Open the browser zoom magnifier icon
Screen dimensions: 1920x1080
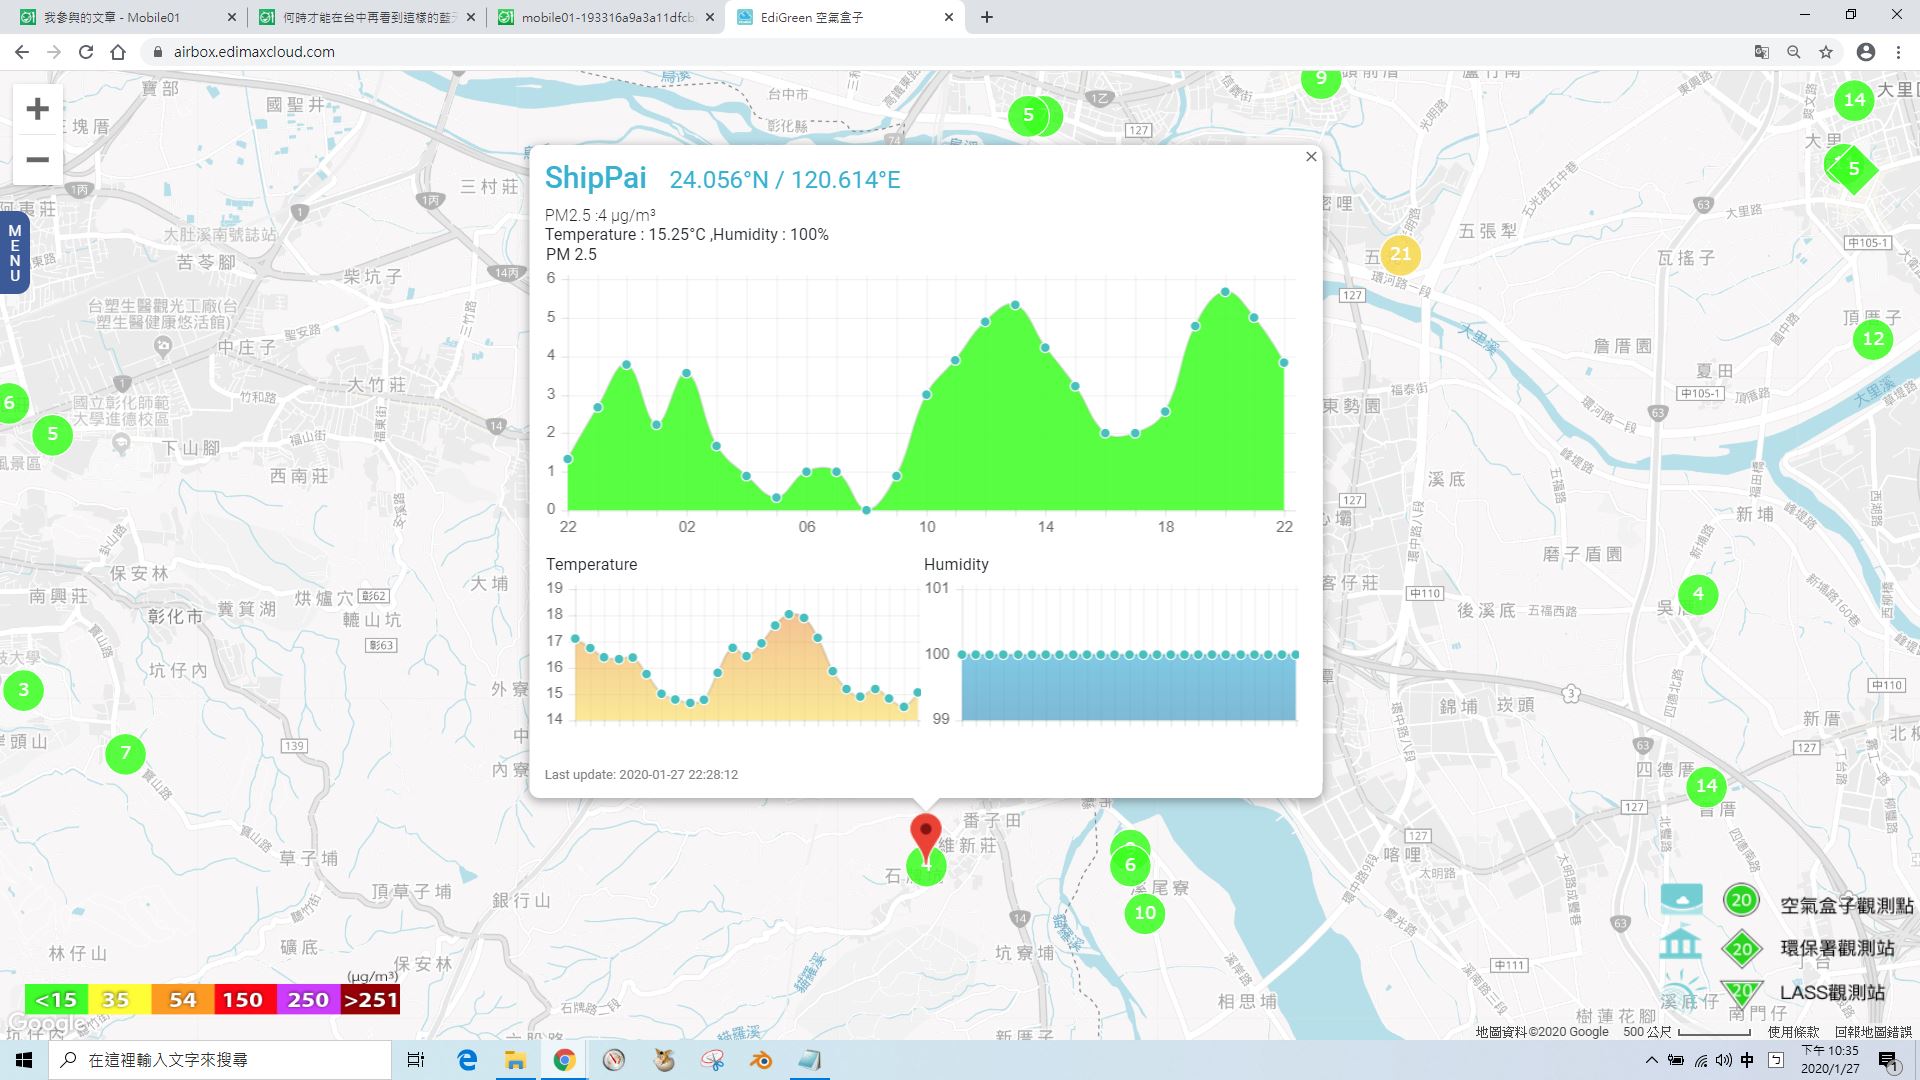1794,52
